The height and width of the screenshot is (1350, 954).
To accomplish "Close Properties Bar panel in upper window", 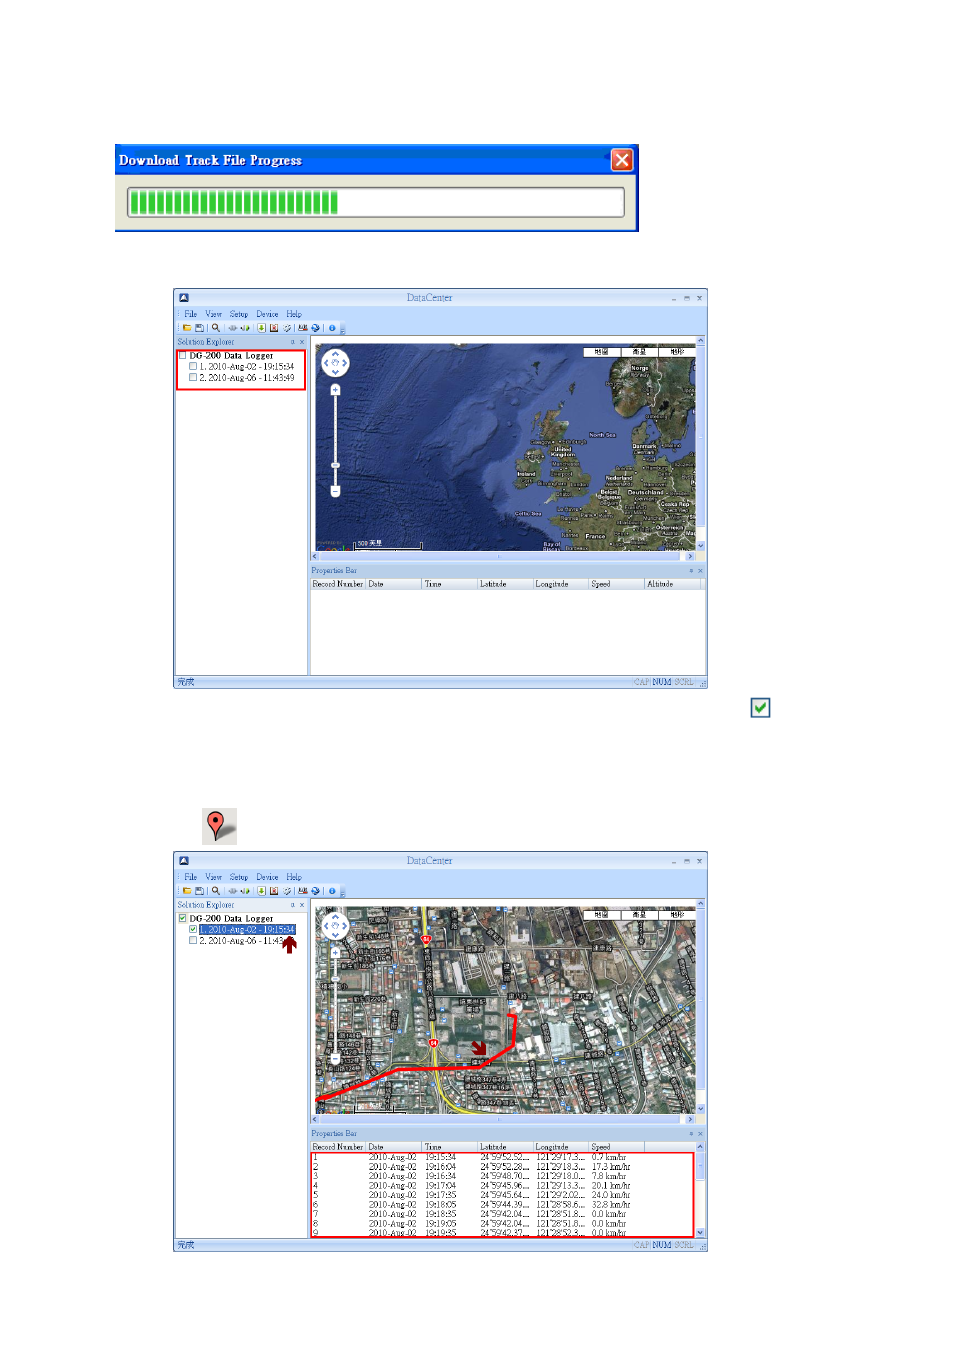I will [x=700, y=571].
